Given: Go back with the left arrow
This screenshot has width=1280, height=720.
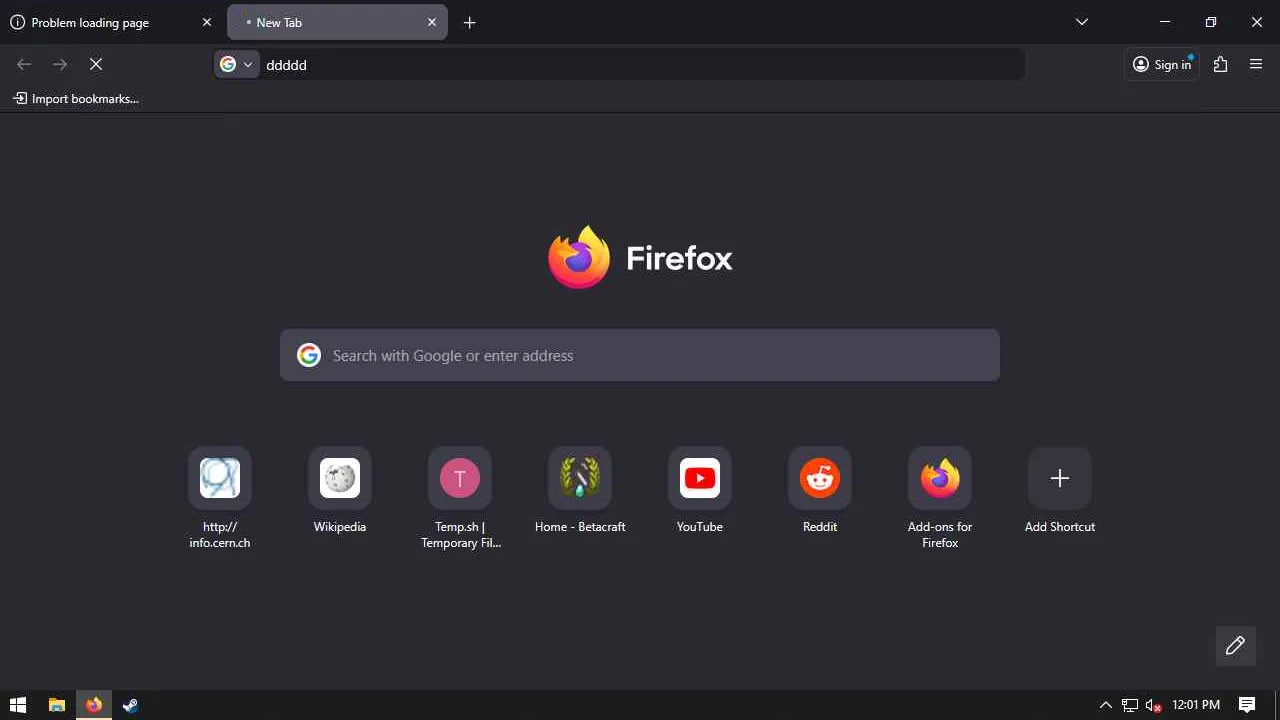Looking at the screenshot, I should click(24, 64).
